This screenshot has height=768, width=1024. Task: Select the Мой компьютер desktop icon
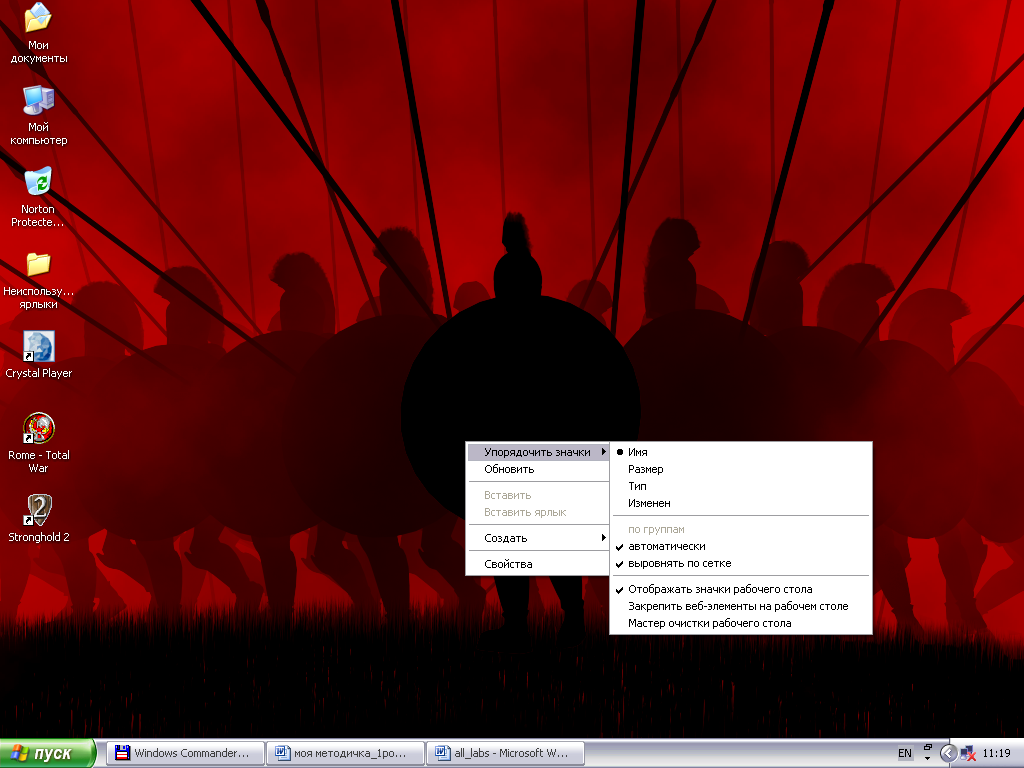39,115
